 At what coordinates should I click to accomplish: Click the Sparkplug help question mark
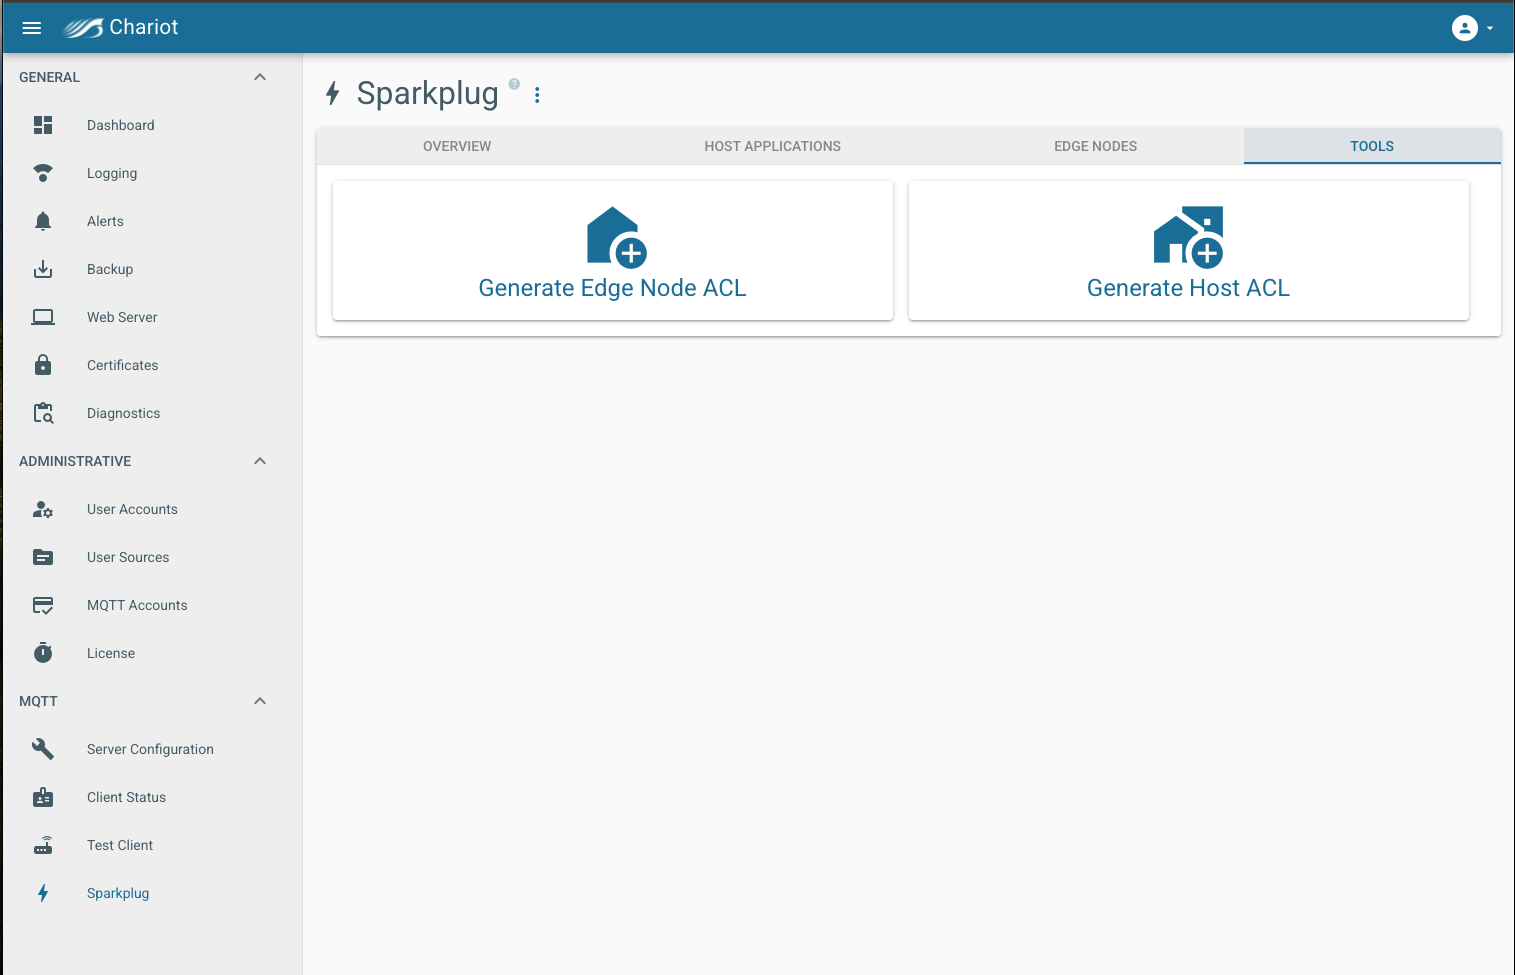(514, 84)
